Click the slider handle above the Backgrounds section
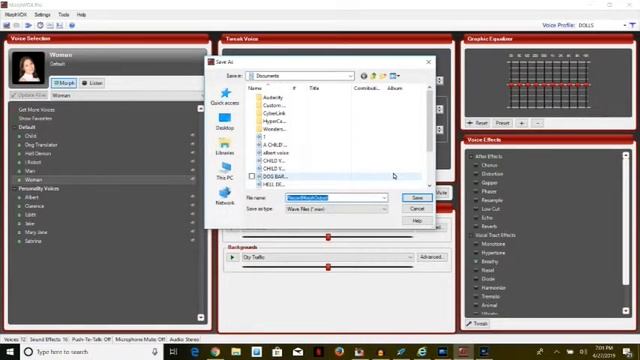 pyautogui.click(x=328, y=237)
